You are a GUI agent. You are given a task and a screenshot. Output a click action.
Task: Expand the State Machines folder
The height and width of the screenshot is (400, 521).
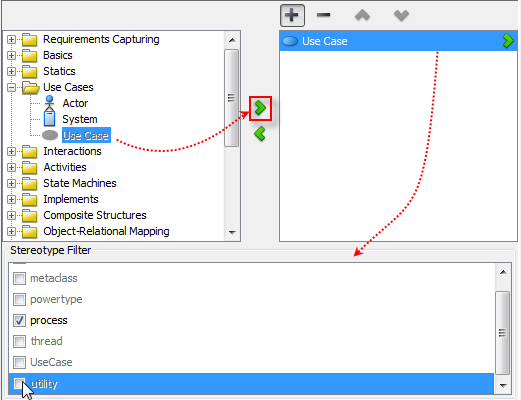(x=11, y=183)
